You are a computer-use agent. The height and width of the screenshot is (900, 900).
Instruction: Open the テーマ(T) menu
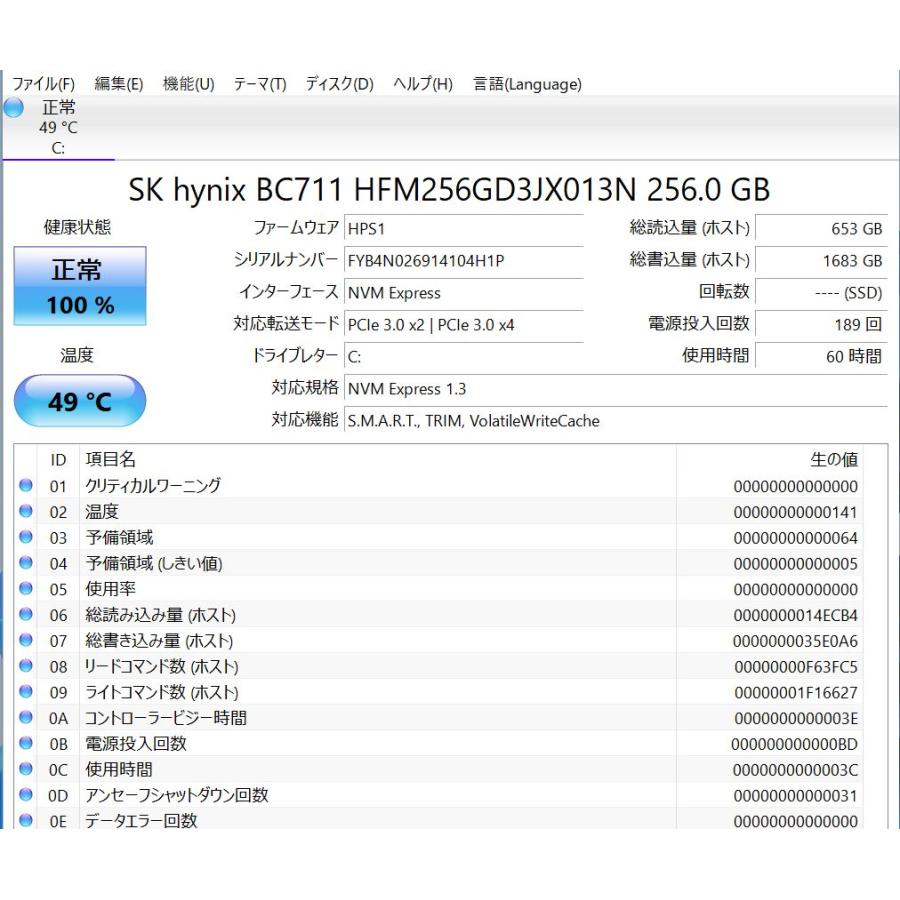[260, 84]
